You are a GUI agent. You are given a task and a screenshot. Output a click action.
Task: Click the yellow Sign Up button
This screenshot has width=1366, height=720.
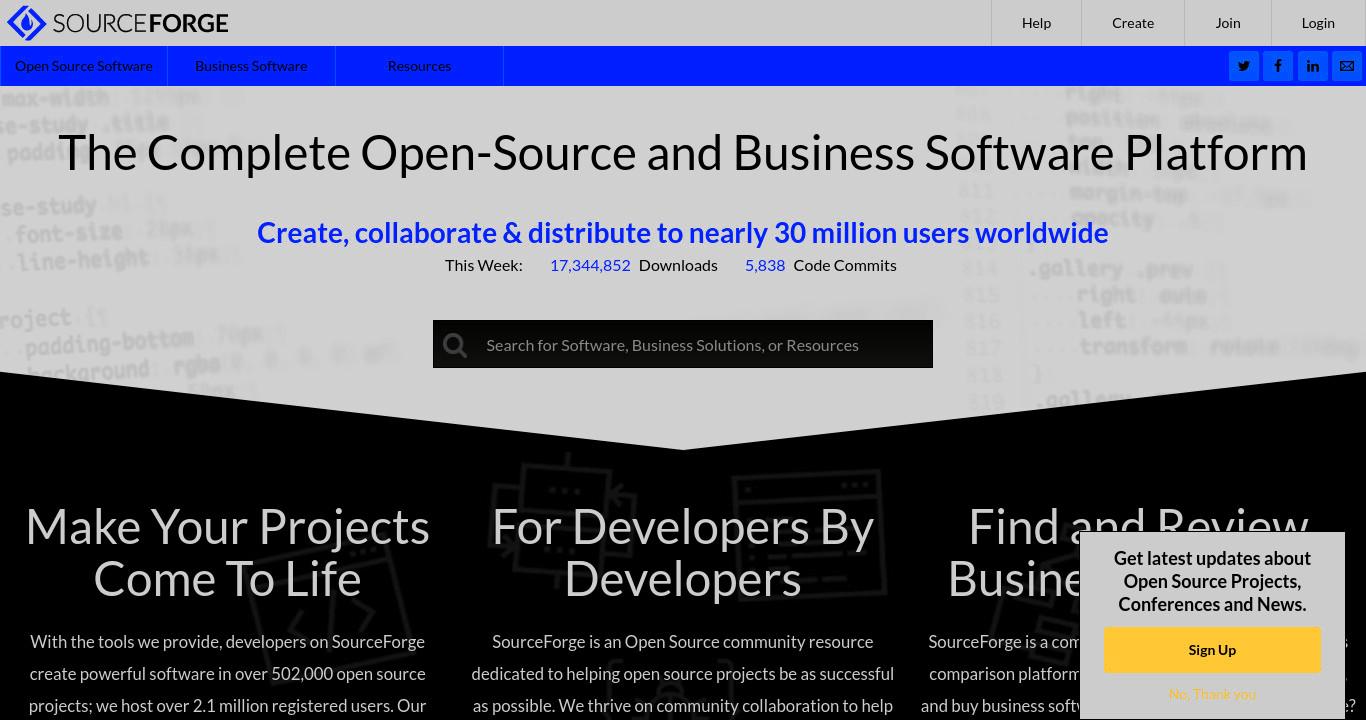1212,650
